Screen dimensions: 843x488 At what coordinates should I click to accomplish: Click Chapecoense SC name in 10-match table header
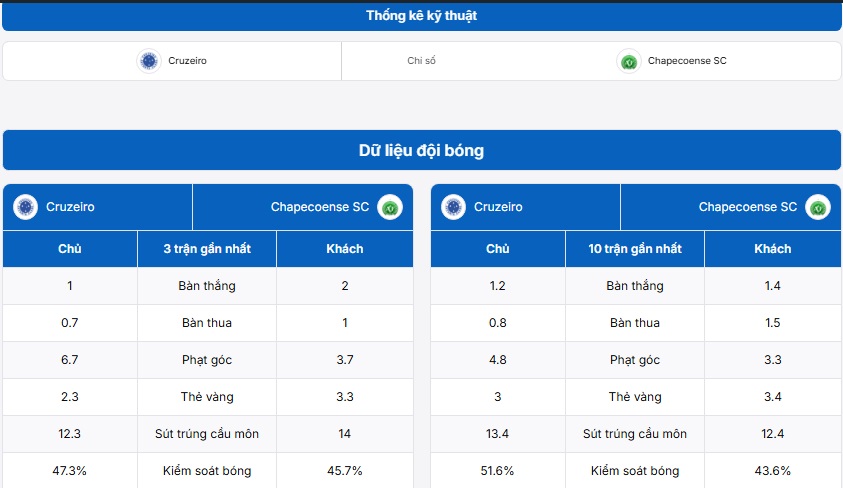click(x=748, y=207)
